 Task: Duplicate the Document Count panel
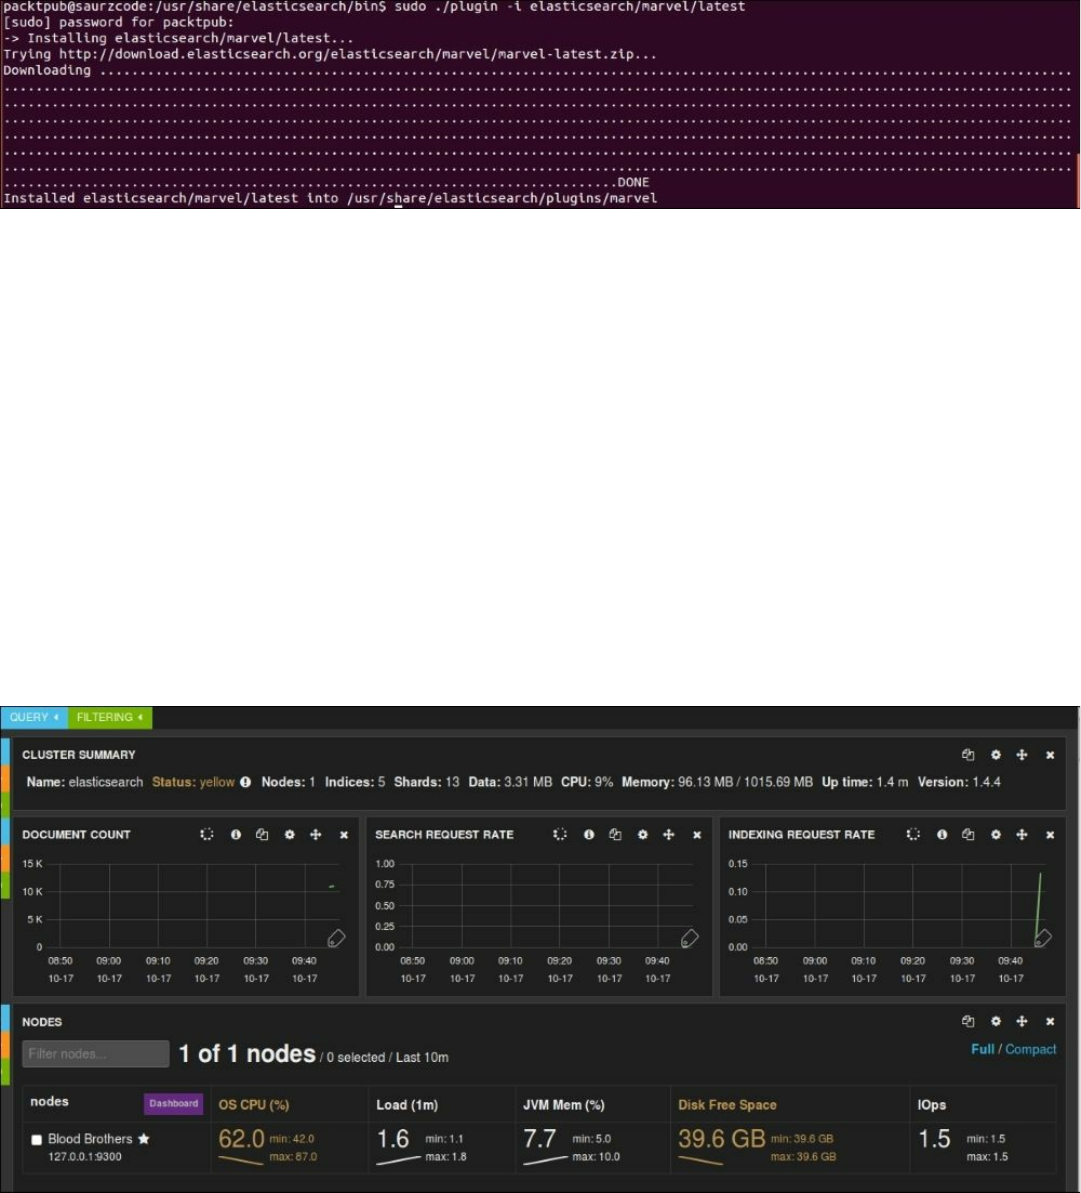[262, 835]
